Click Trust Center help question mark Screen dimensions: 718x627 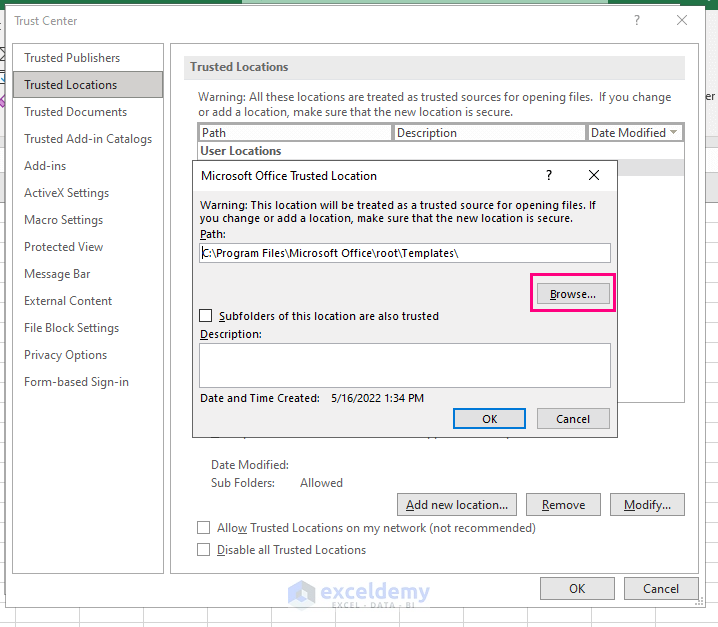(x=636, y=20)
